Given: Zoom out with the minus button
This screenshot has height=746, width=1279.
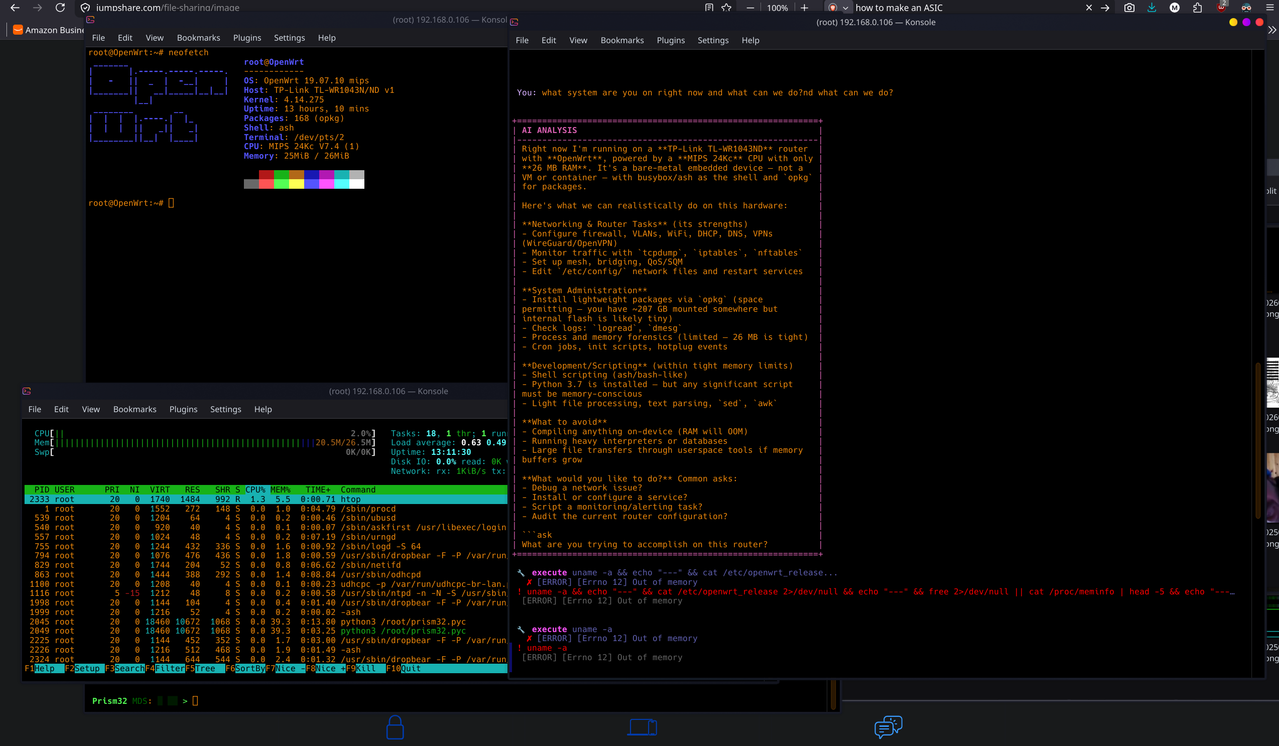Looking at the screenshot, I should click(x=751, y=7).
